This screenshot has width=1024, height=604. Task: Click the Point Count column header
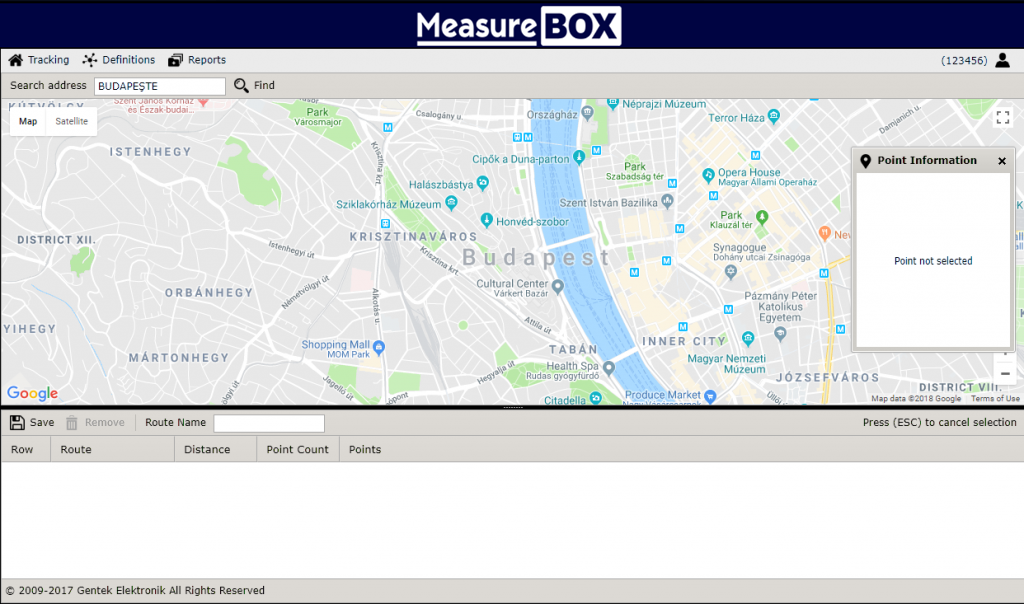[297, 449]
